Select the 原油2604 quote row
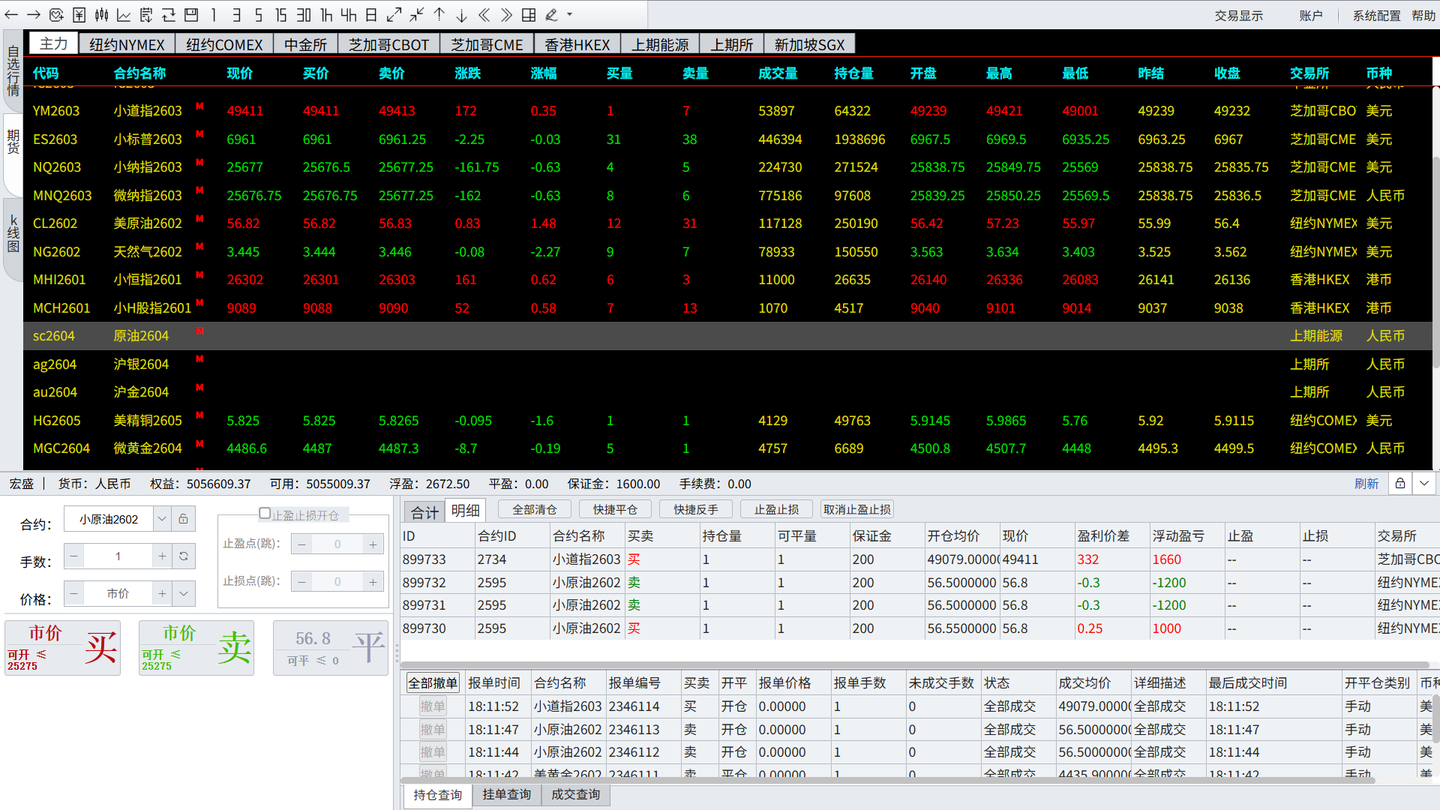Viewport: 1440px width, 810px height. 727,336
